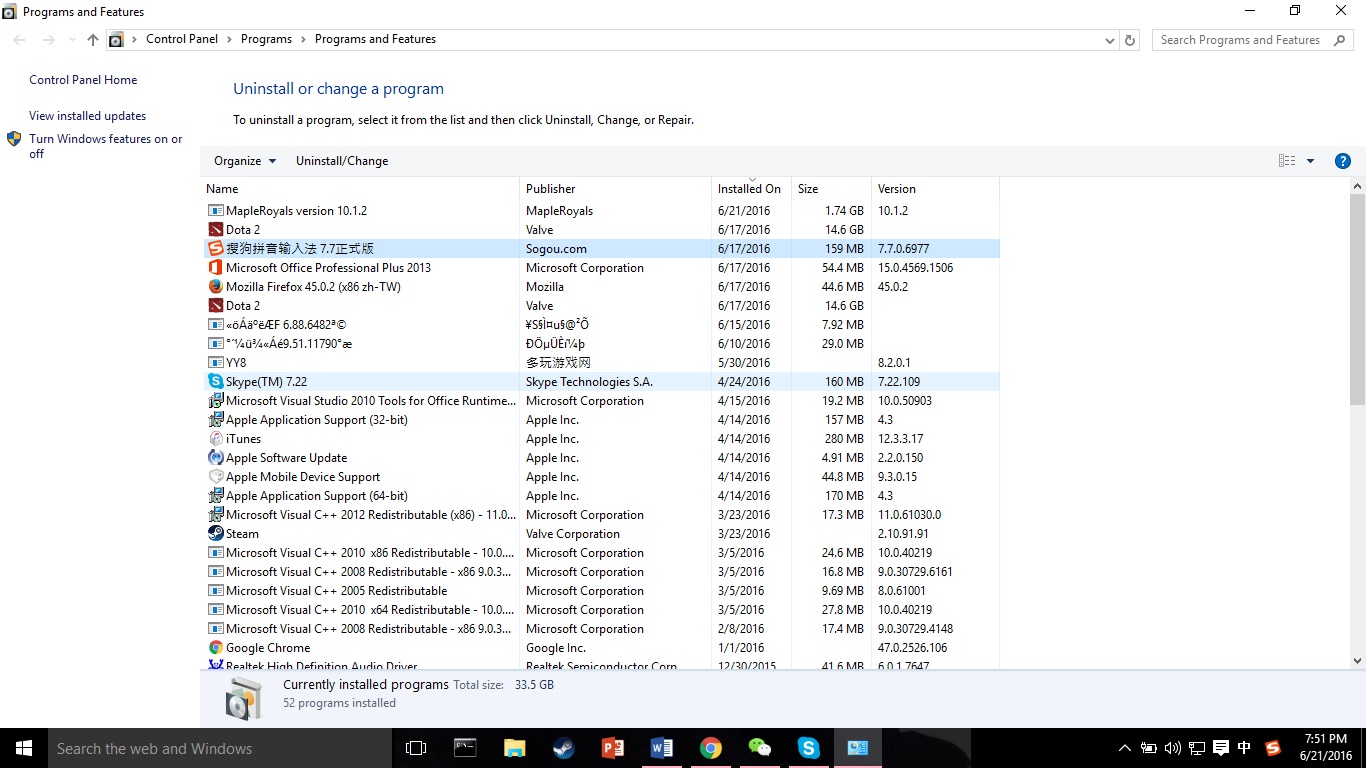1366x768 pixels.
Task: Click the Steam list entry icon
Action: [x=215, y=534]
